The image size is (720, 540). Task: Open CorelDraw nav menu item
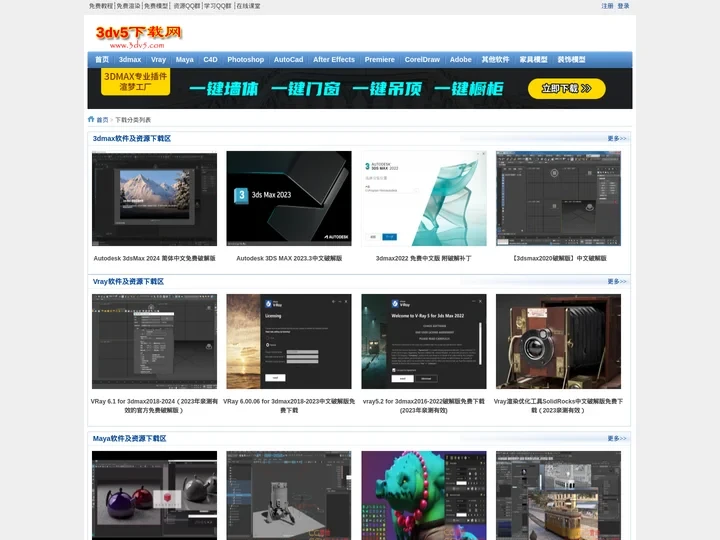pos(422,60)
